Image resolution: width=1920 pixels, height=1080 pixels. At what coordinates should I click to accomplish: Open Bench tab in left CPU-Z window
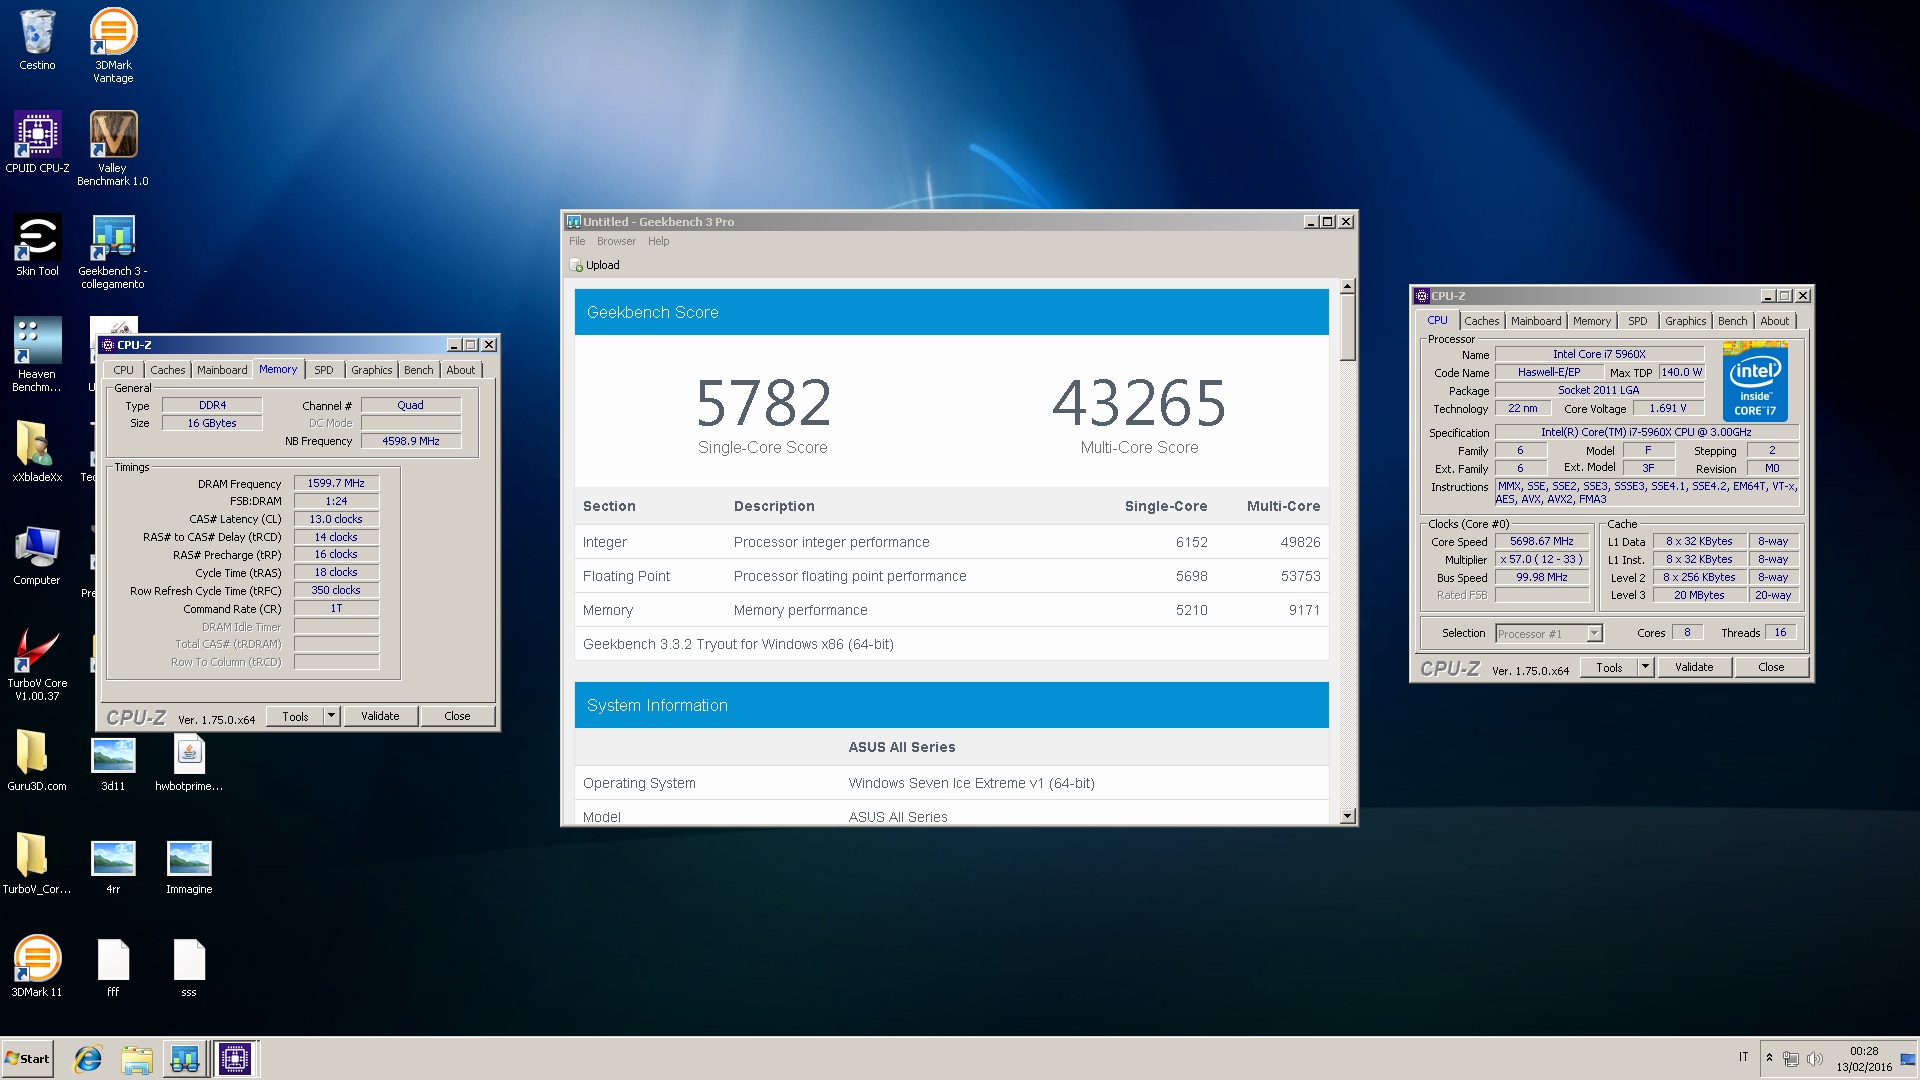pyautogui.click(x=419, y=370)
